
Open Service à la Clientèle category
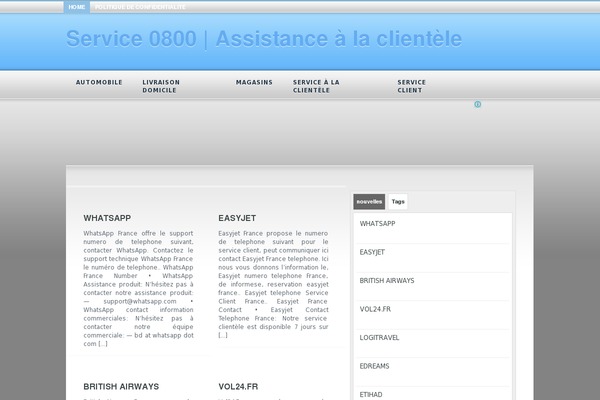pos(316,86)
